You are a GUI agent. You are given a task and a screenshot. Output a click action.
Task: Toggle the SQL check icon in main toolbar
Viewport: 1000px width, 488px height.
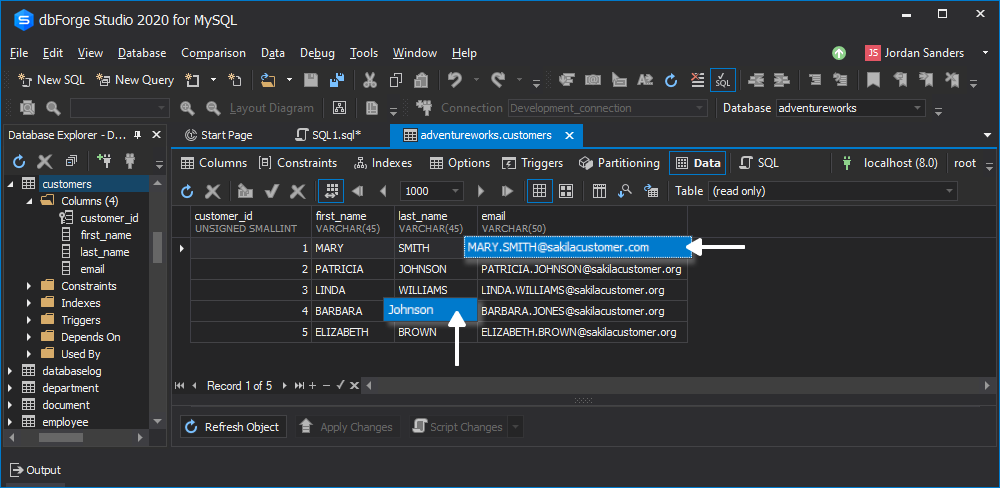pyautogui.click(x=723, y=80)
